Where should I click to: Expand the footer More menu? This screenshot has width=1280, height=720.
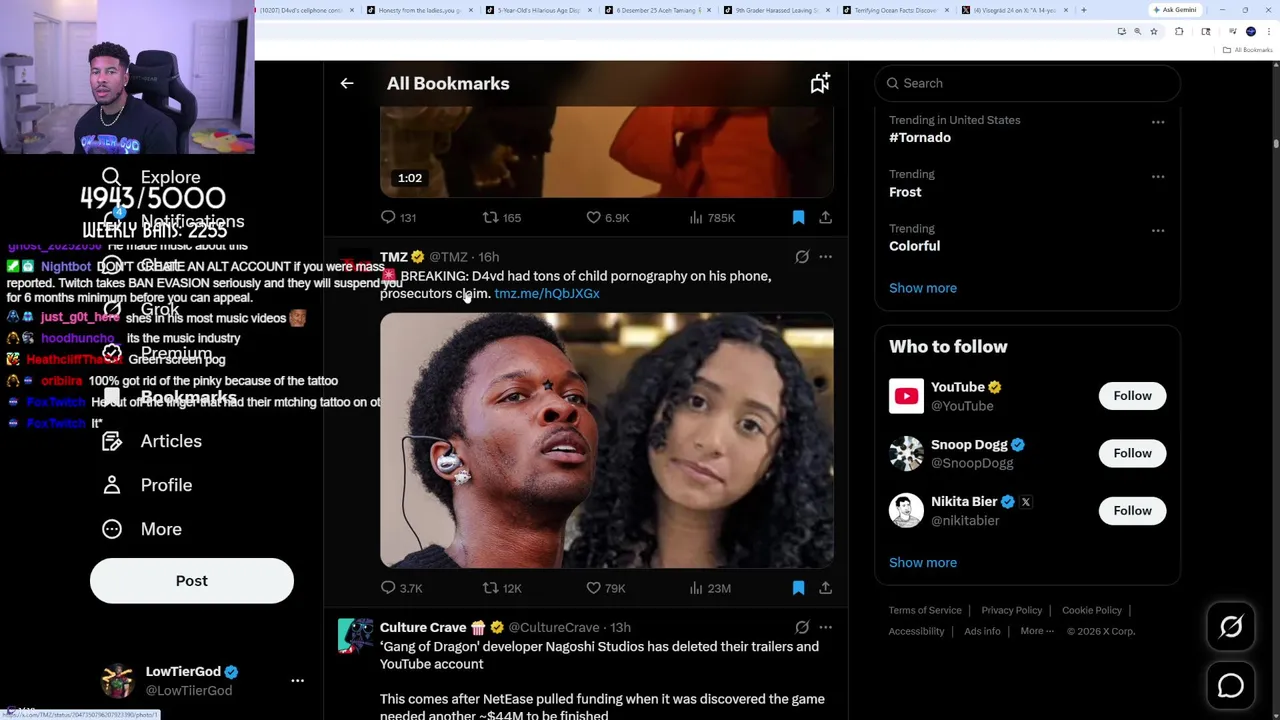(1037, 632)
